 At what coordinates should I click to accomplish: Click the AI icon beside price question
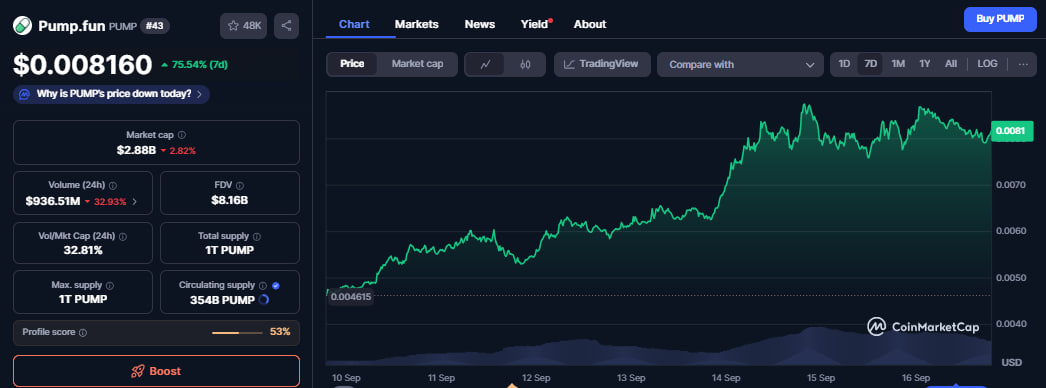(24, 94)
